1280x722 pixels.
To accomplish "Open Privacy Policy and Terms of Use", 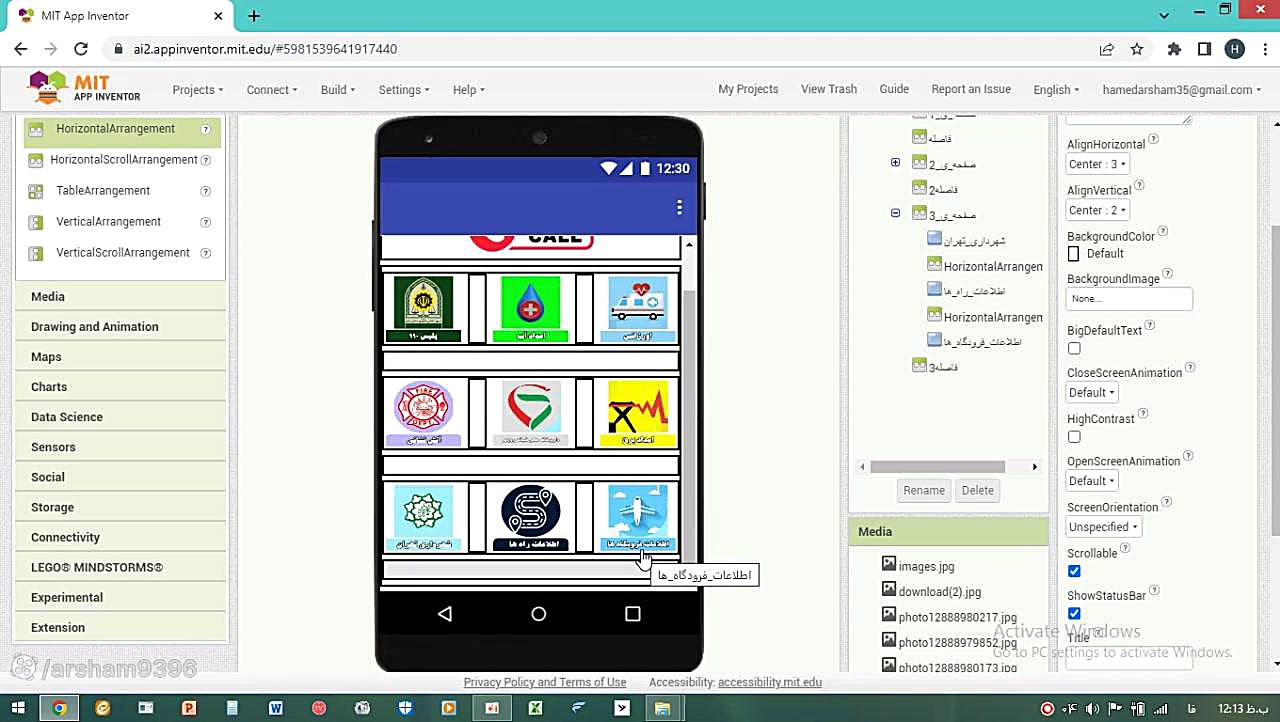I will coord(545,682).
